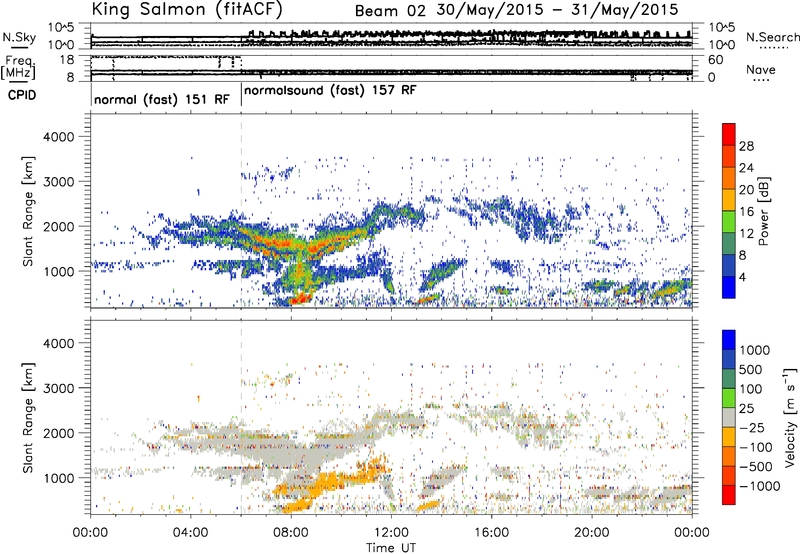This screenshot has width=800, height=554.
Task: Pick the light green segment of the power color bar
Action: pyautogui.click(x=729, y=222)
